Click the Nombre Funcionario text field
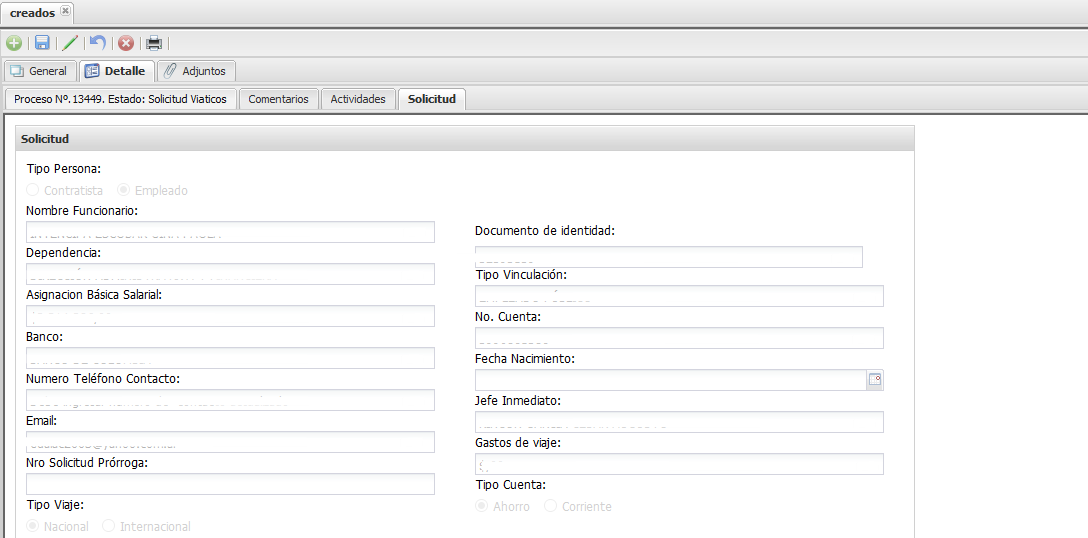The width and height of the screenshot is (1088, 538). pos(230,232)
